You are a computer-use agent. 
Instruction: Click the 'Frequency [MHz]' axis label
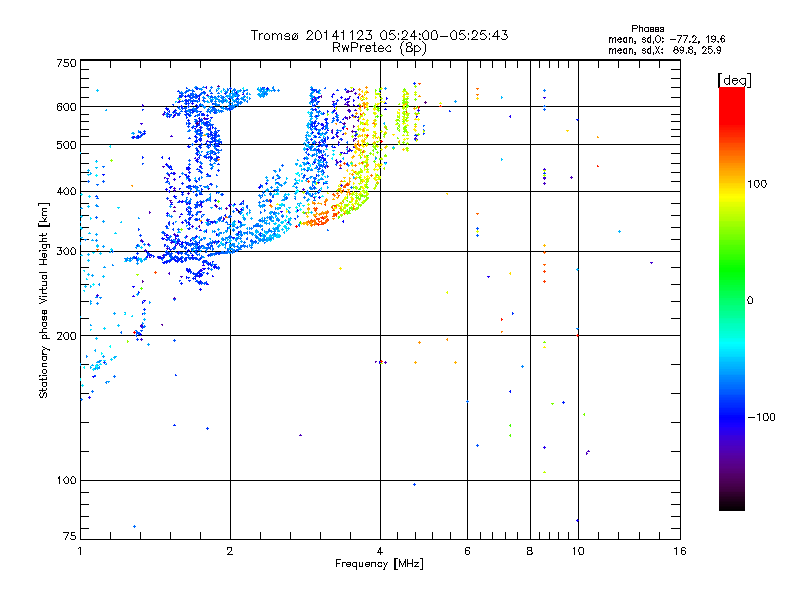(x=379, y=564)
